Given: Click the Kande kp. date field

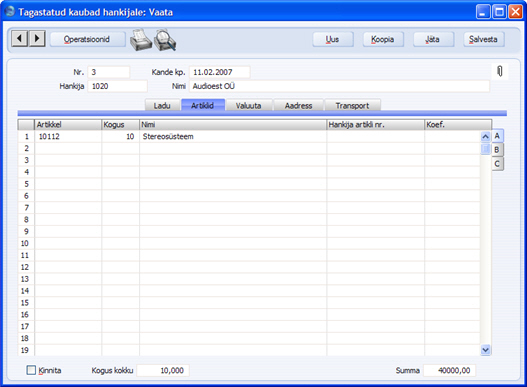Looking at the screenshot, I should [x=220, y=72].
